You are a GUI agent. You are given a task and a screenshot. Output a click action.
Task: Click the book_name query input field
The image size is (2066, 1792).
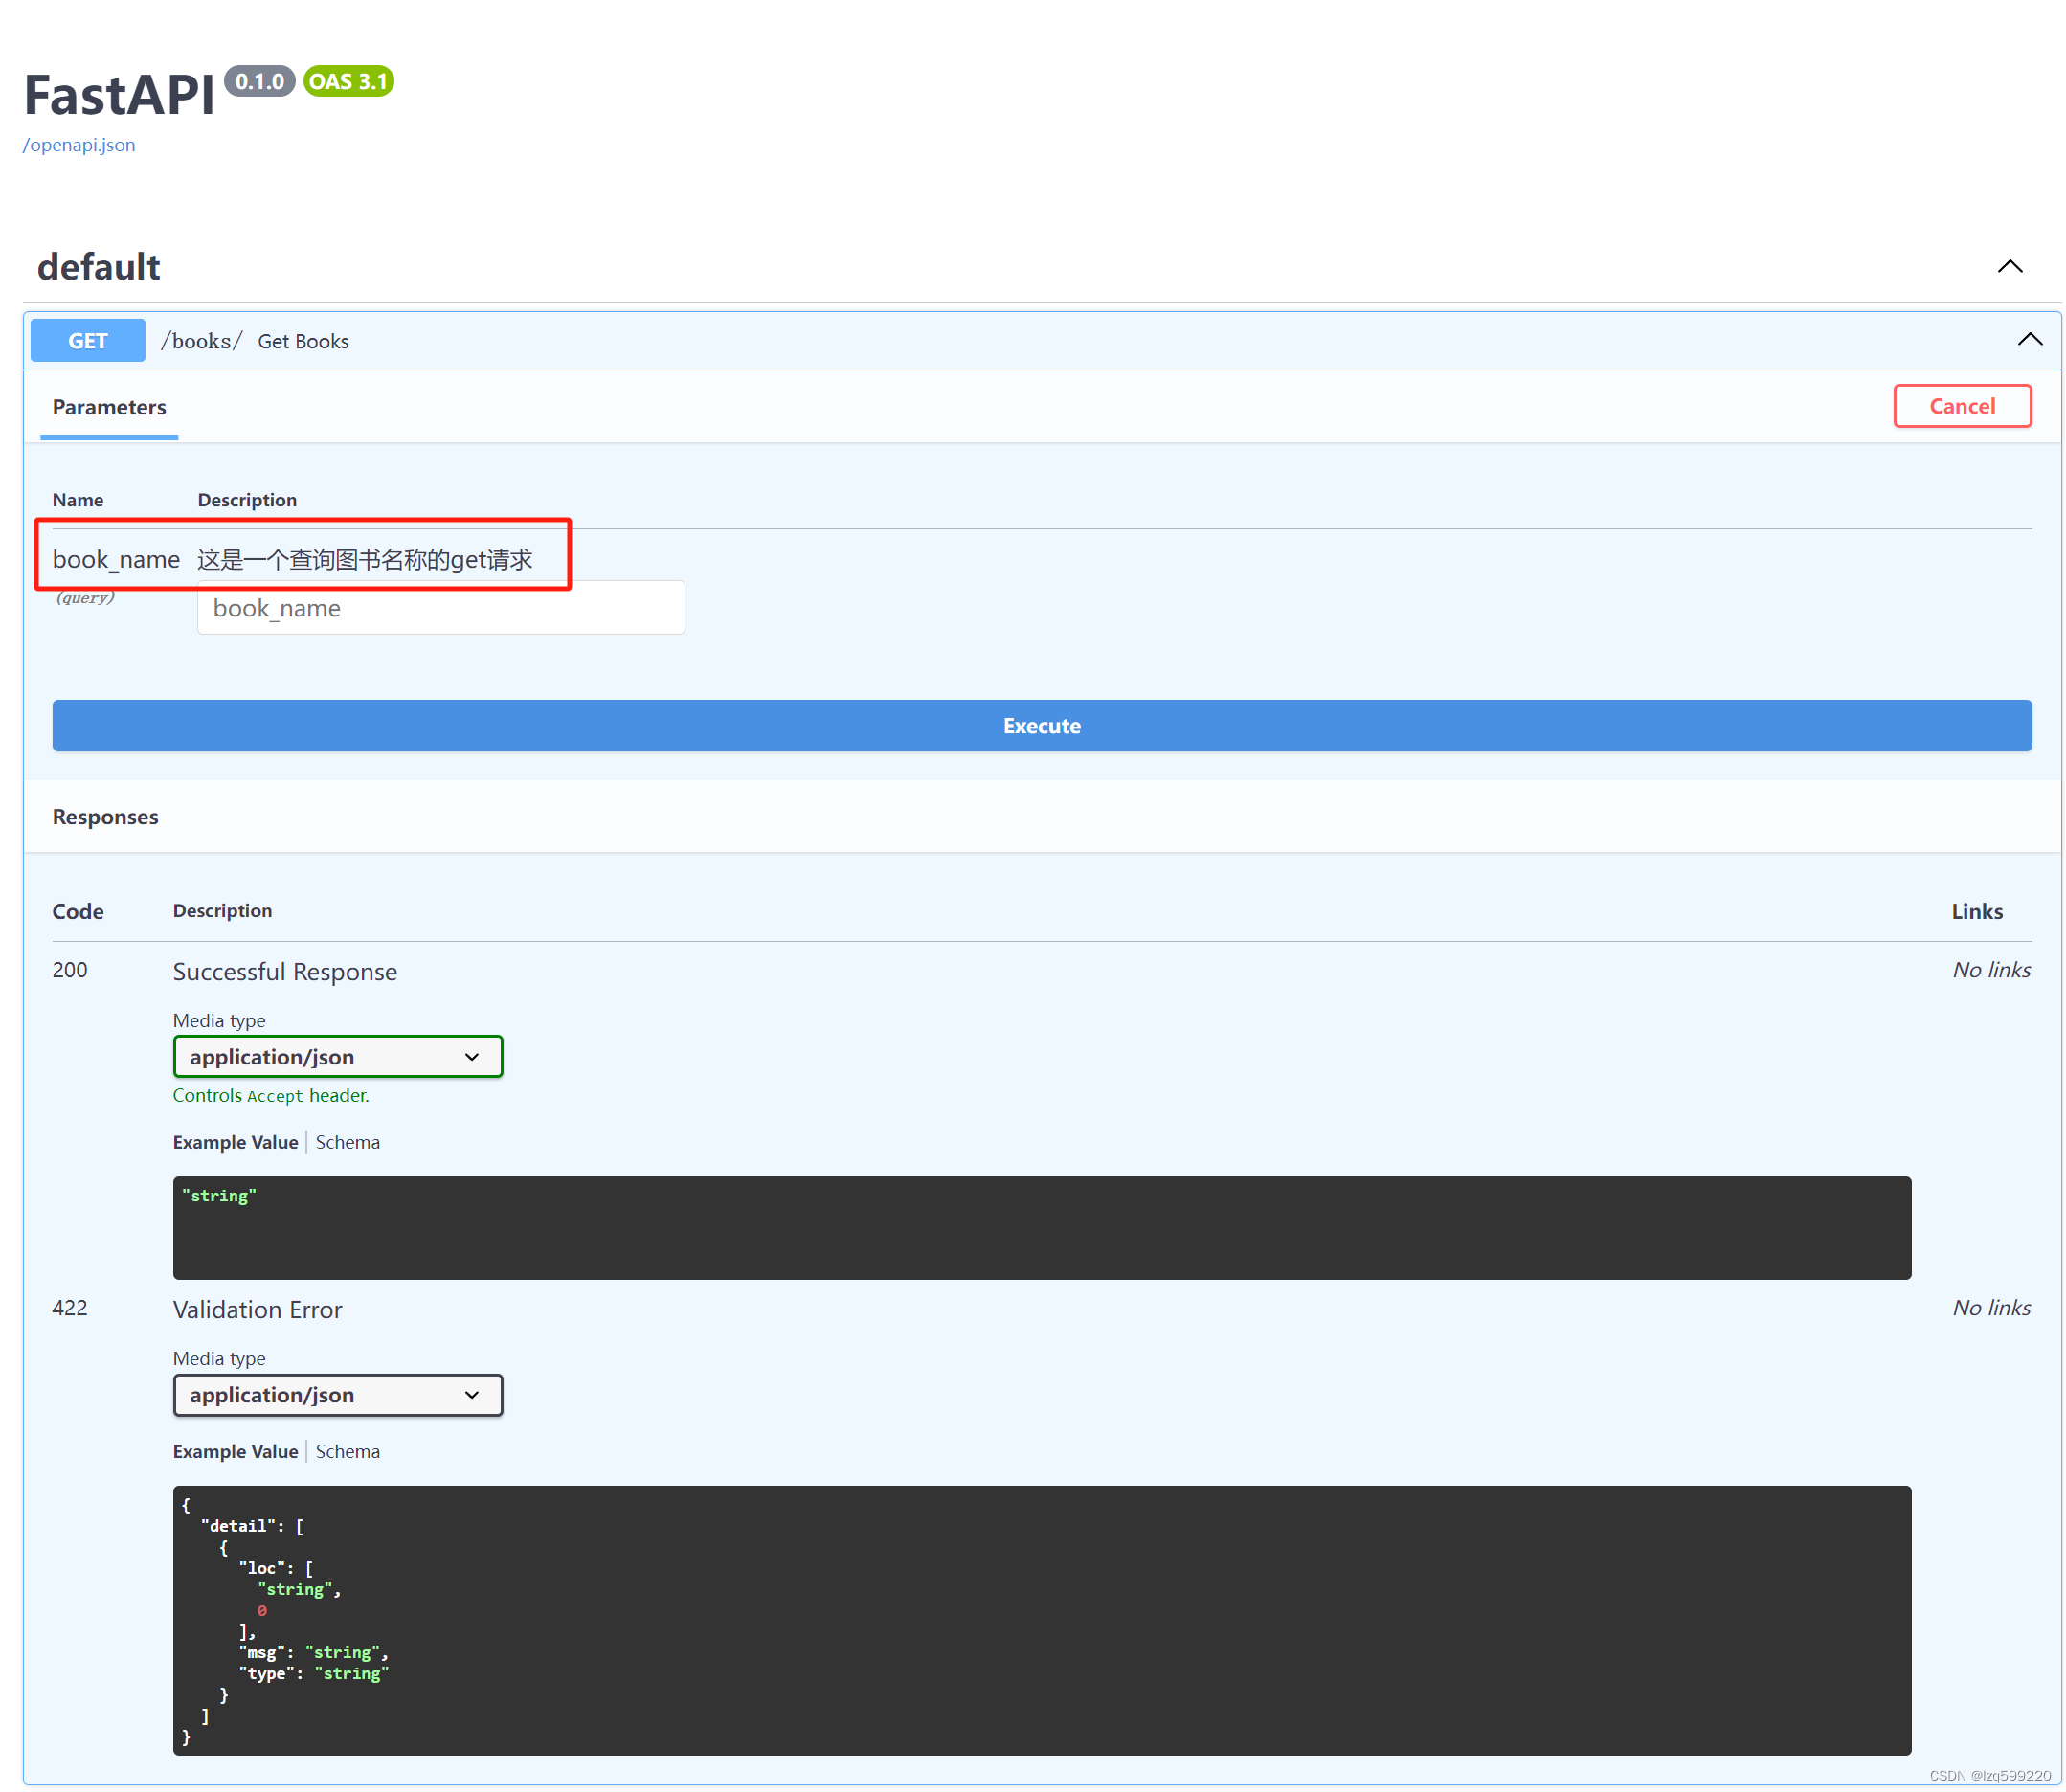click(x=440, y=607)
